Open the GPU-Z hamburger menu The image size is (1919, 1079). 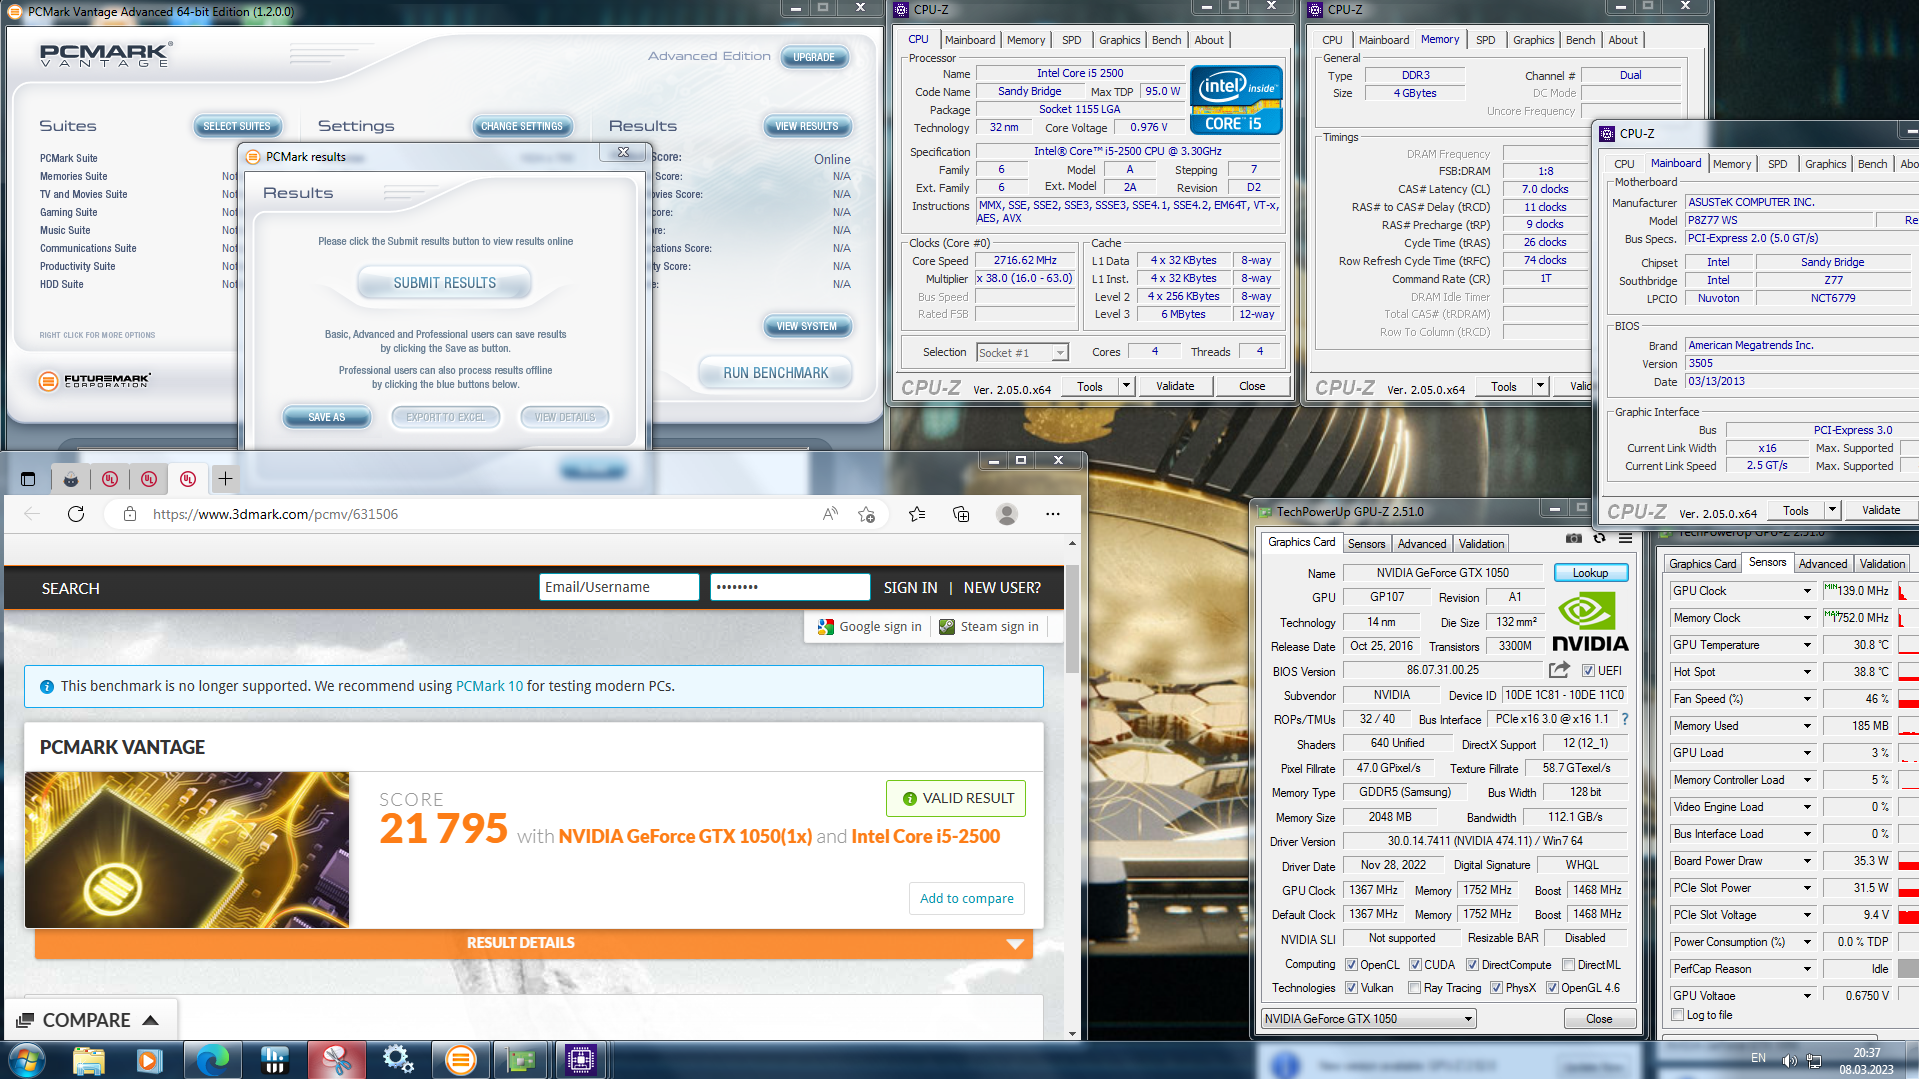[1625, 538]
